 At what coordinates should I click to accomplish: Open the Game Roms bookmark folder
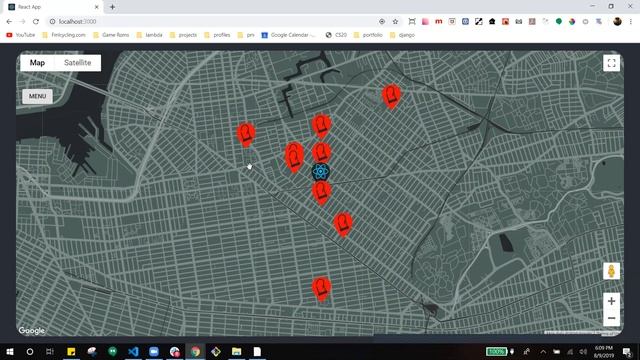(x=111, y=35)
